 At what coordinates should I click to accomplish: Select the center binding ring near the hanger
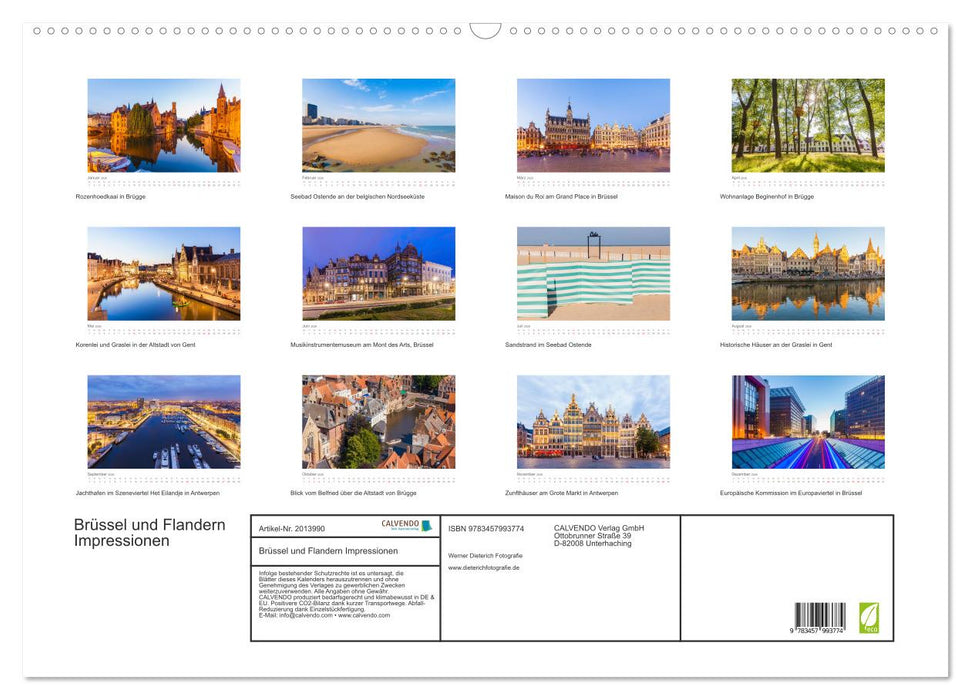456,31
